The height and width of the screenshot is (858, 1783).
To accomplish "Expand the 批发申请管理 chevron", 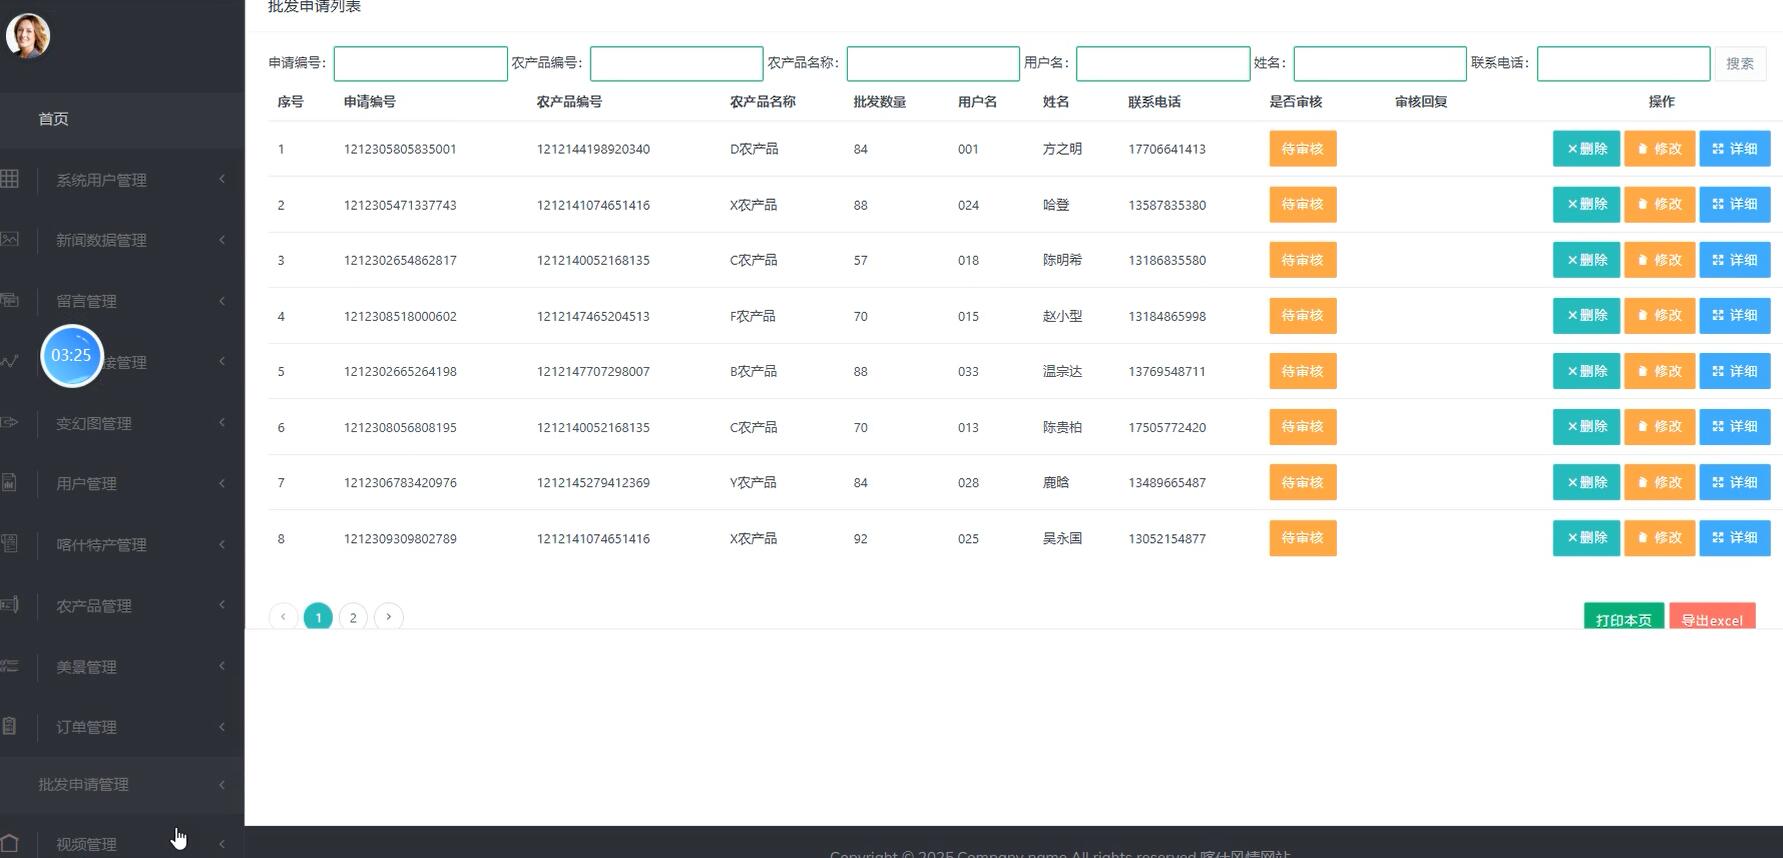I will click(x=222, y=784).
